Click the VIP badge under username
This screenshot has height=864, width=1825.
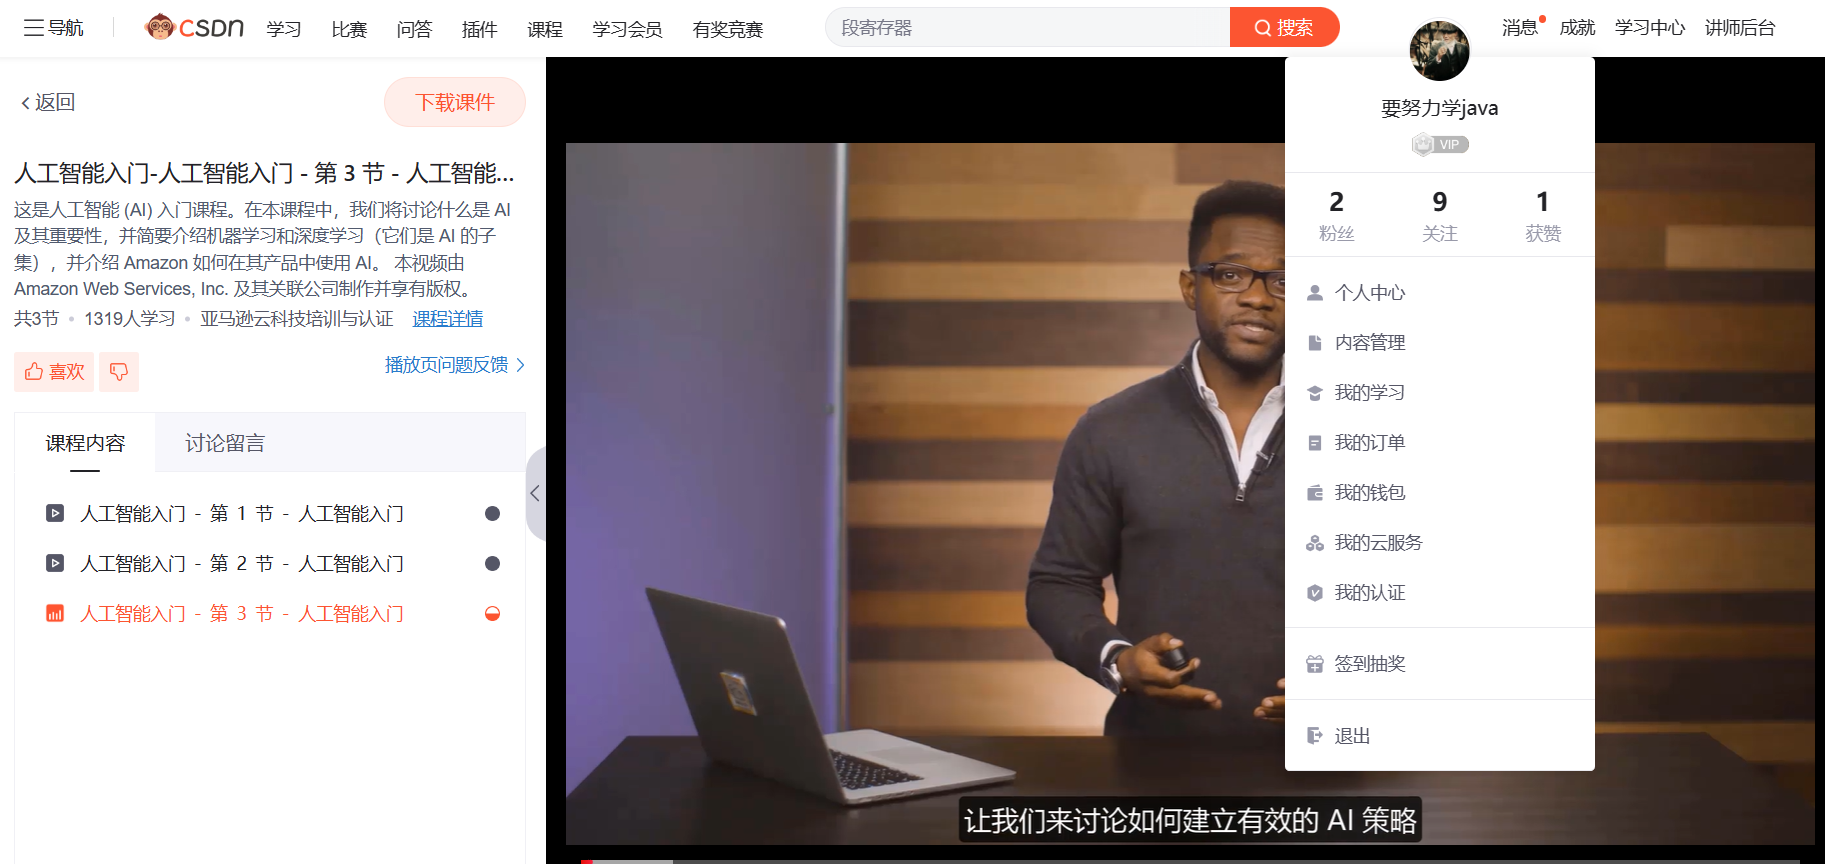tap(1440, 145)
